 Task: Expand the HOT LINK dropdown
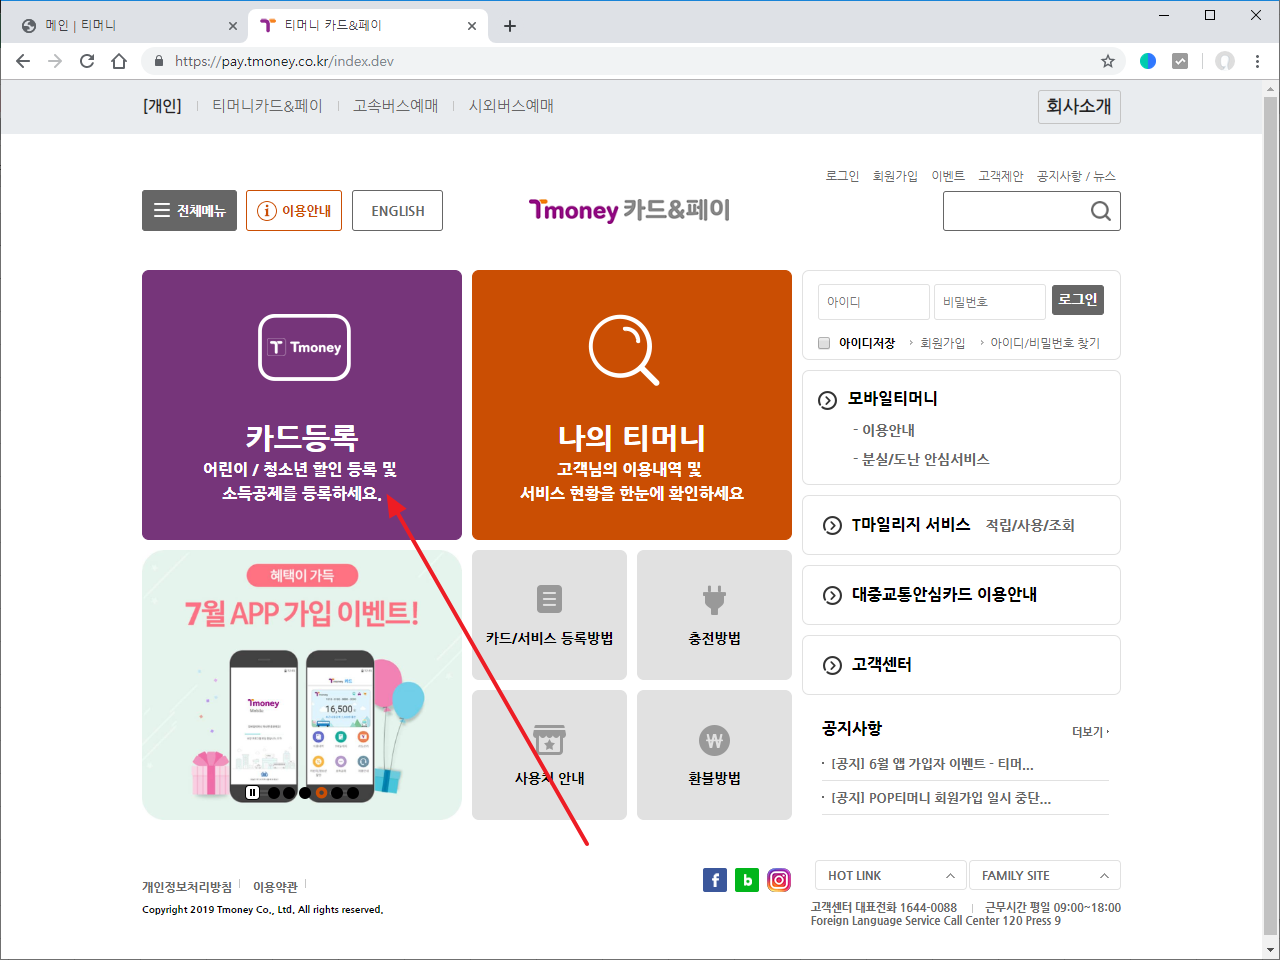pos(891,875)
